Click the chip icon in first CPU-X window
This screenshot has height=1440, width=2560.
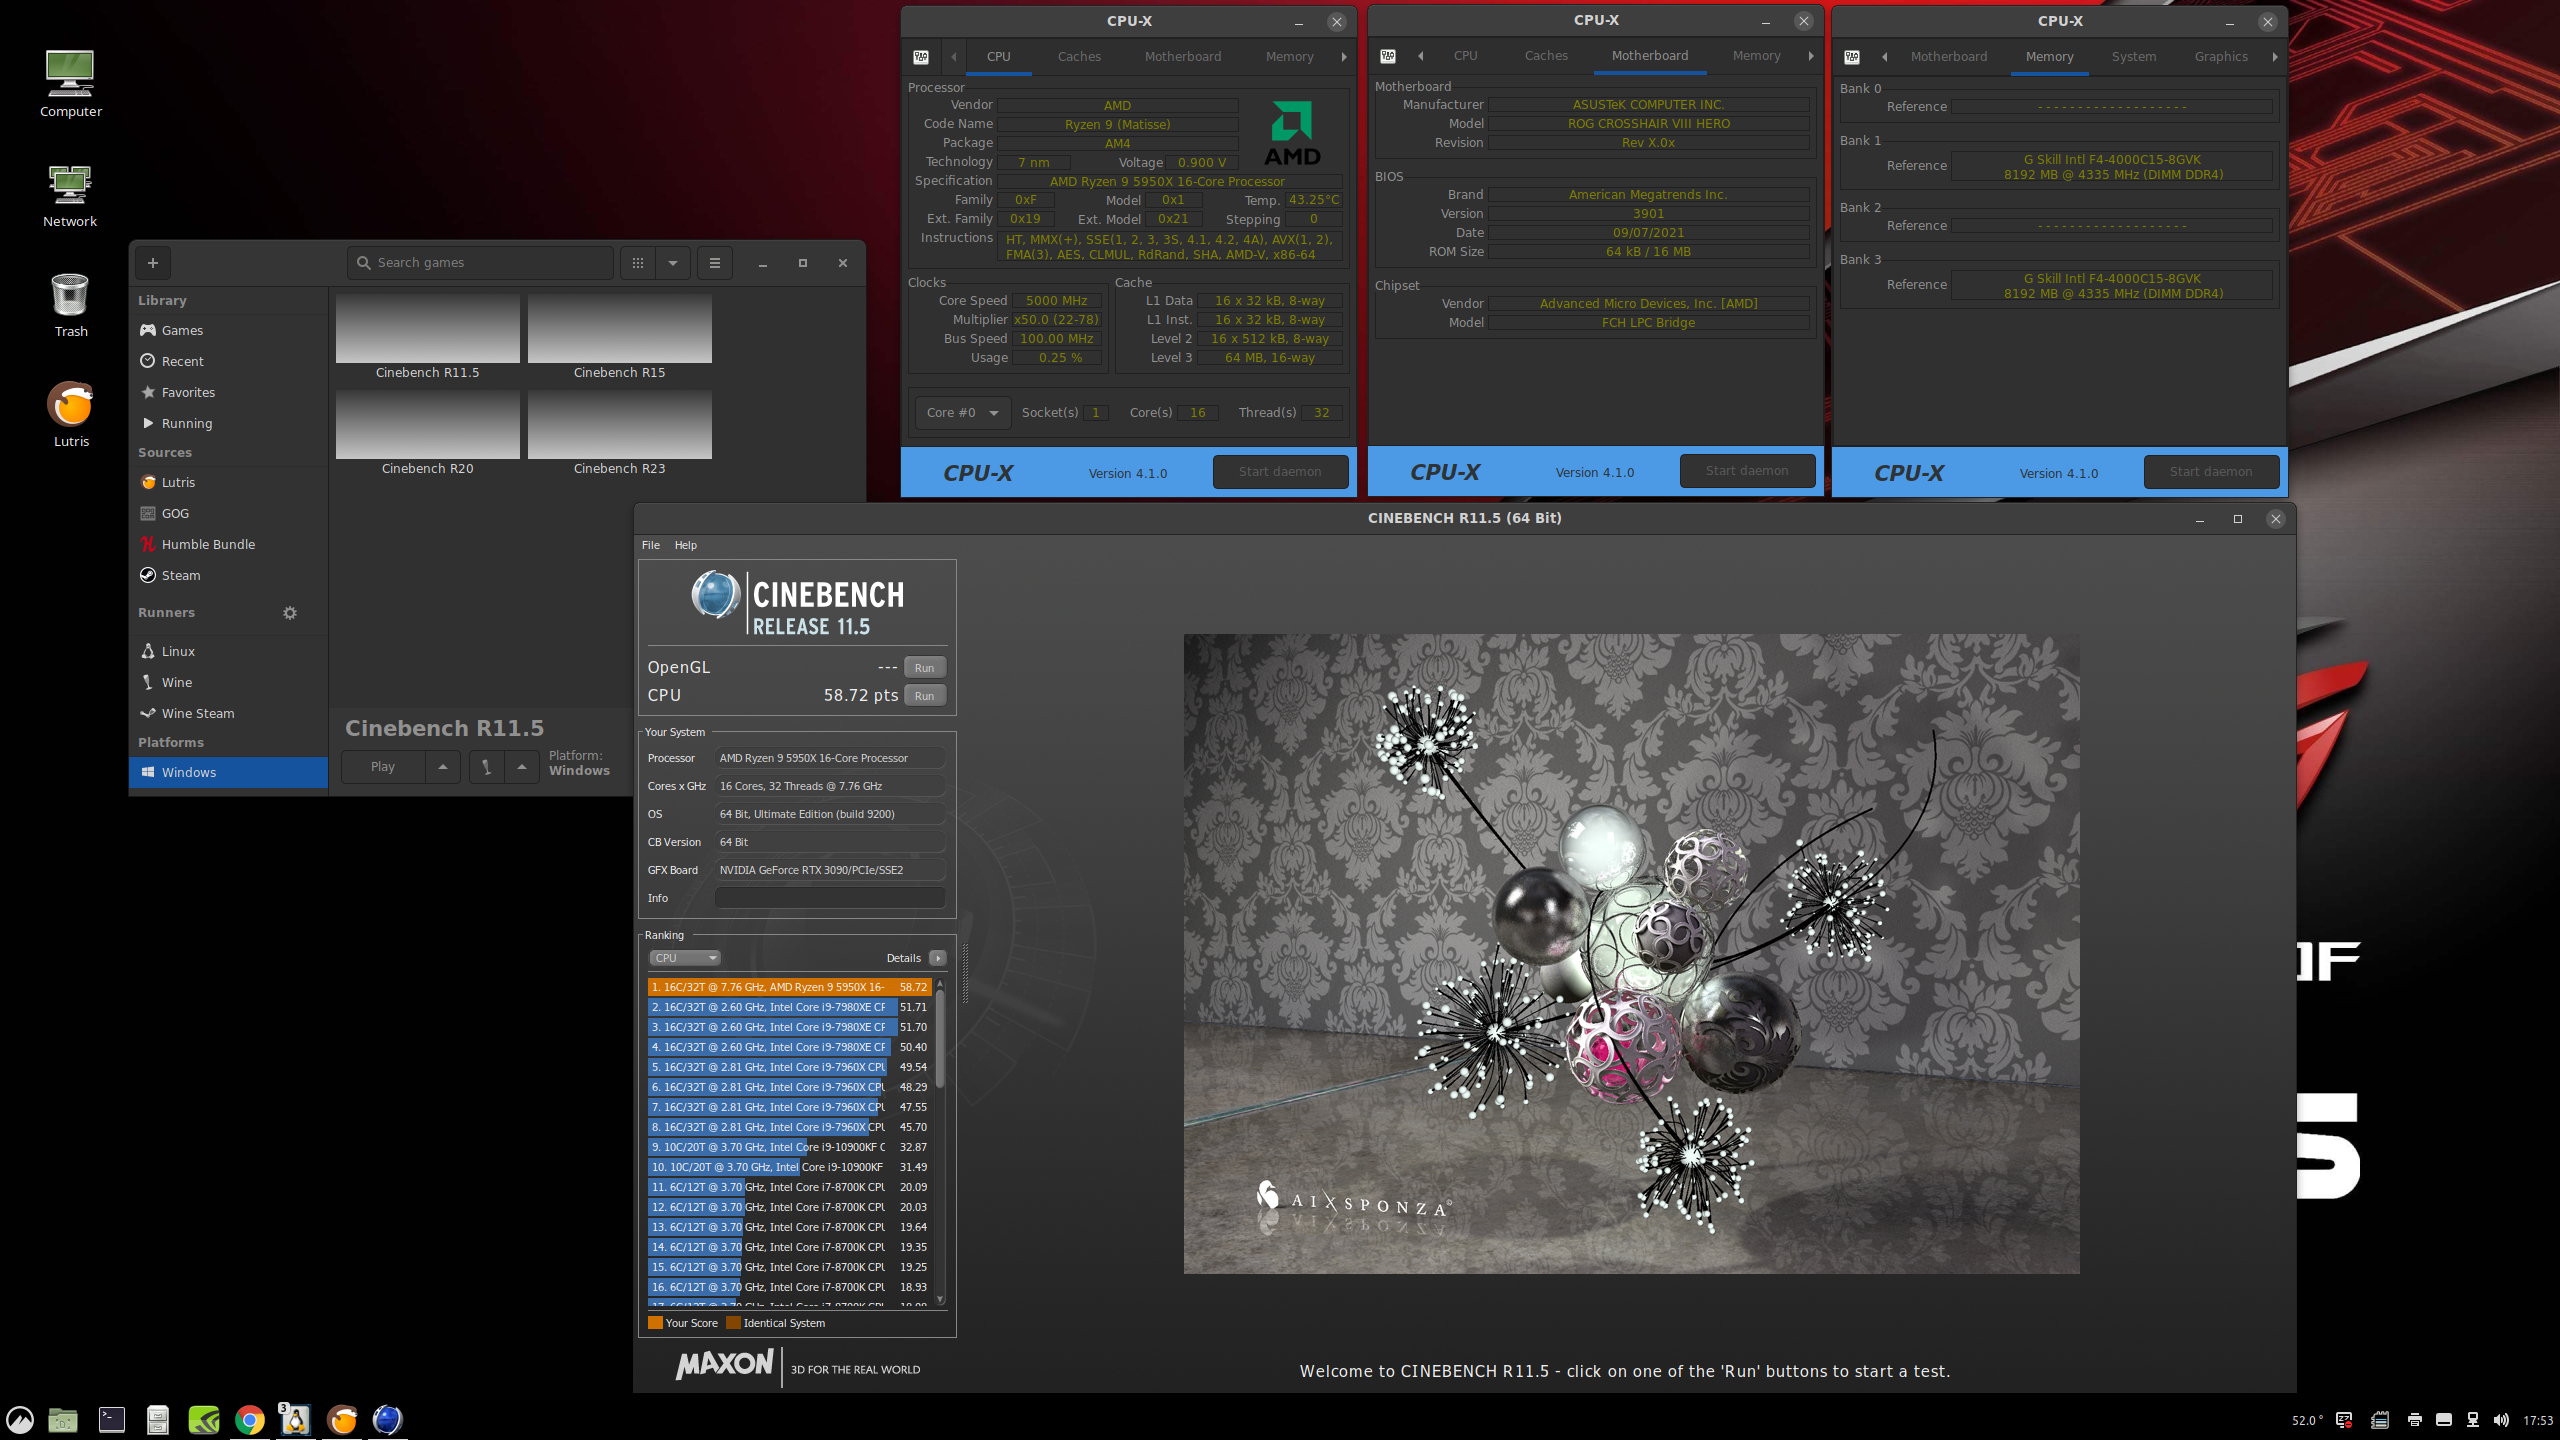pos(921,57)
